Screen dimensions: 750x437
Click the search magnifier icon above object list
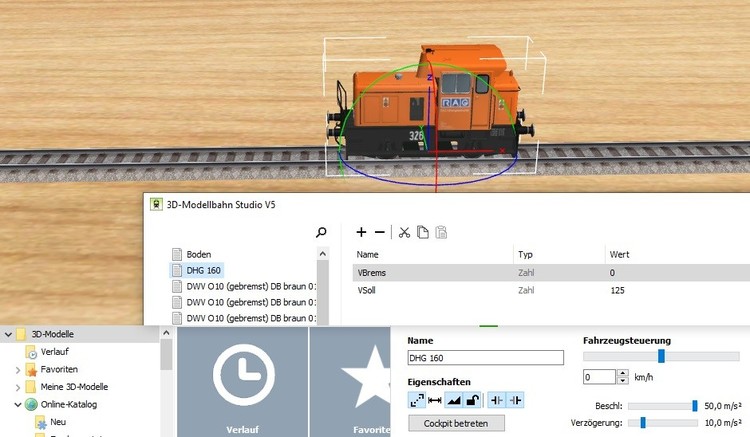pyautogui.click(x=321, y=232)
